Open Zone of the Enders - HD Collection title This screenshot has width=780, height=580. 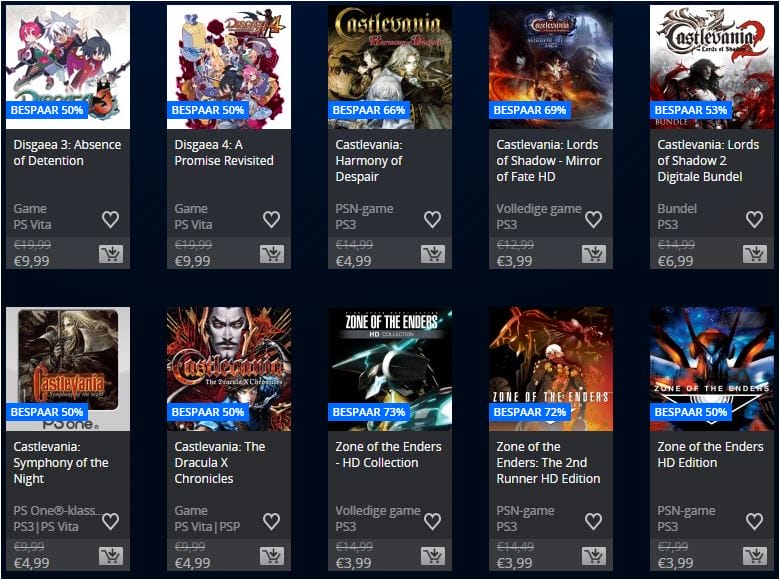(389, 455)
